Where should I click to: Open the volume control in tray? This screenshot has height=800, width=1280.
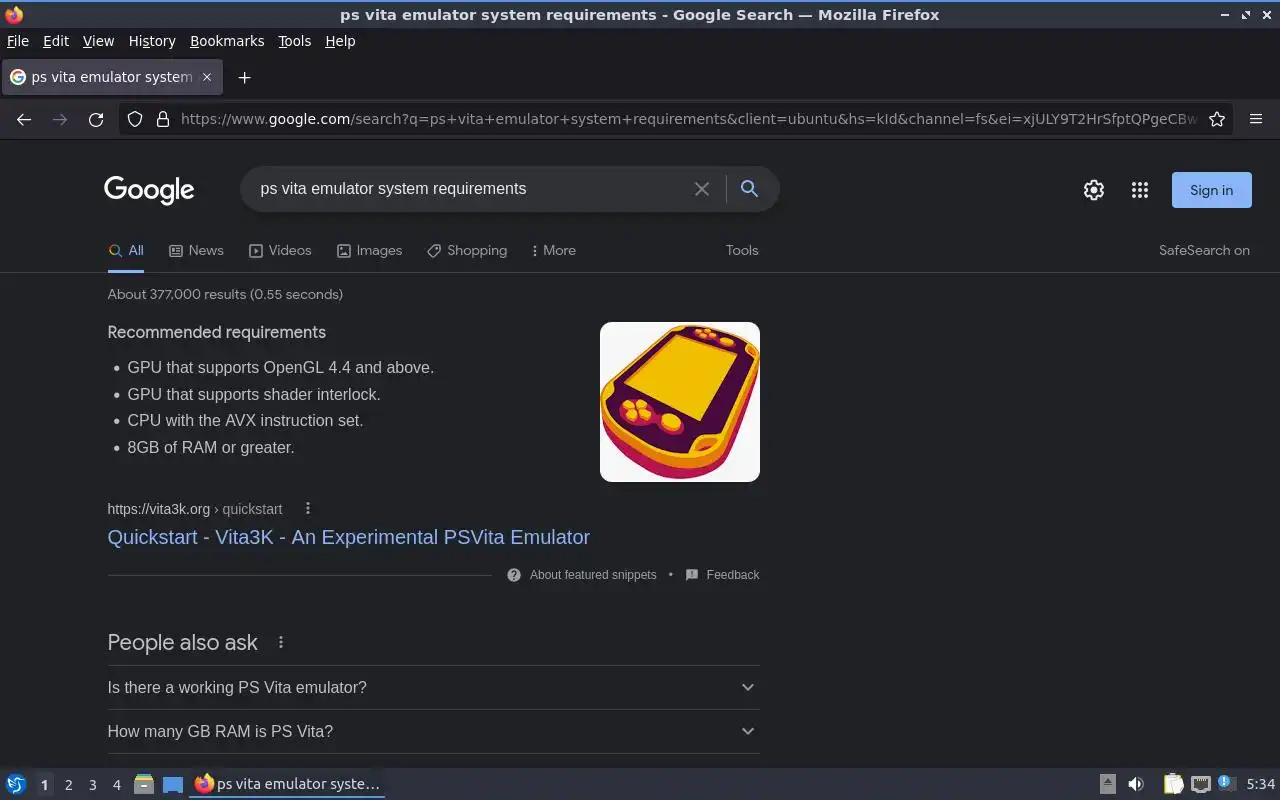point(1136,784)
